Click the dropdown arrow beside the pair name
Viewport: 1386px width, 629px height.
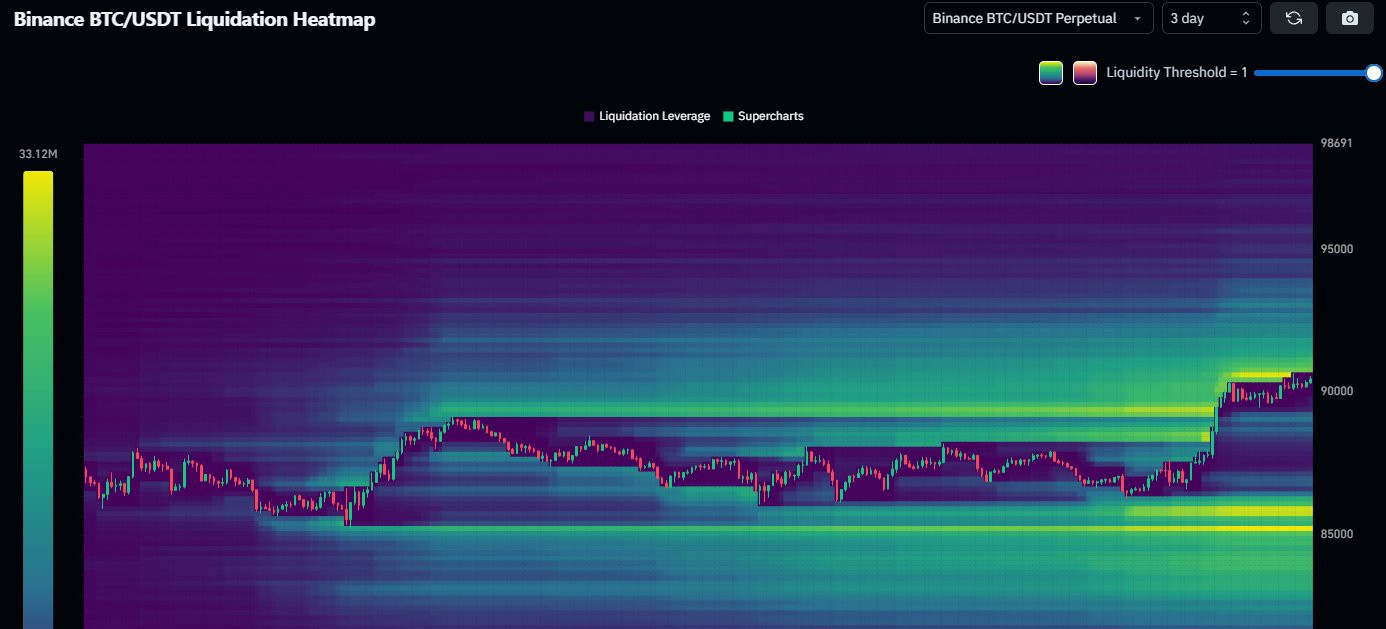(x=1136, y=18)
